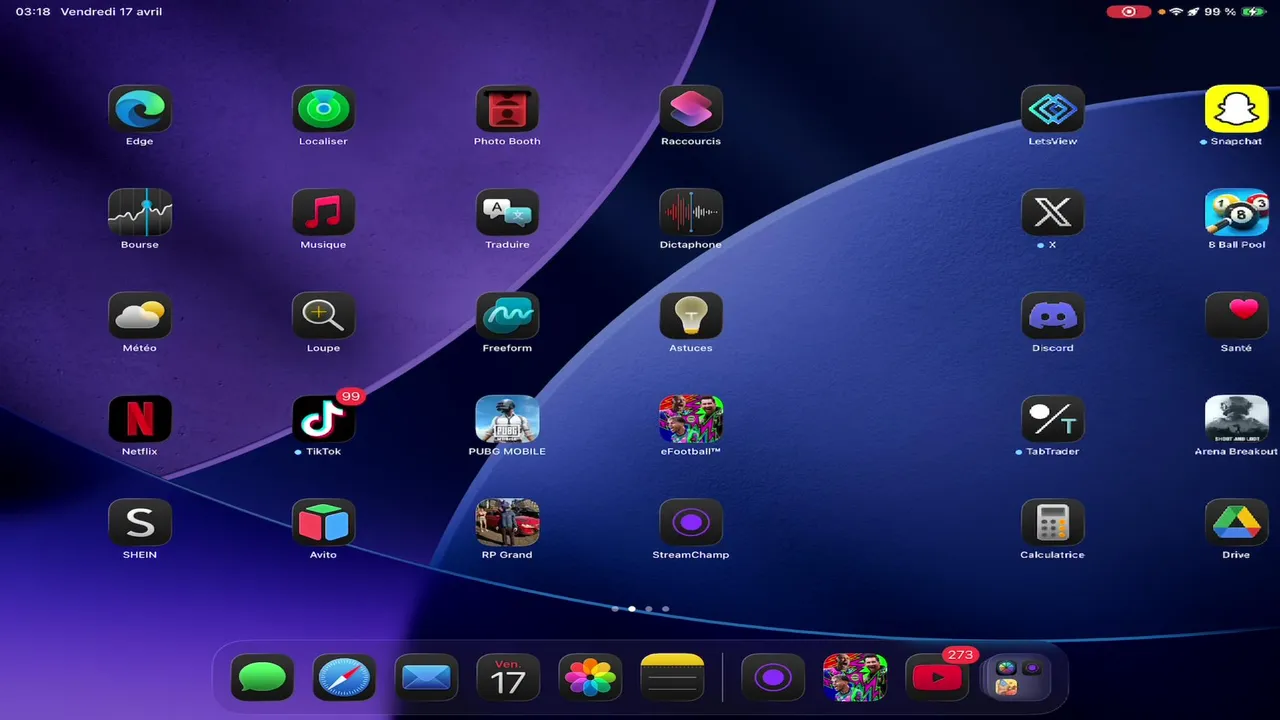Tap the Vendredi 17 avril date
Viewport: 1280px width, 720px height.
pyautogui.click(x=111, y=12)
